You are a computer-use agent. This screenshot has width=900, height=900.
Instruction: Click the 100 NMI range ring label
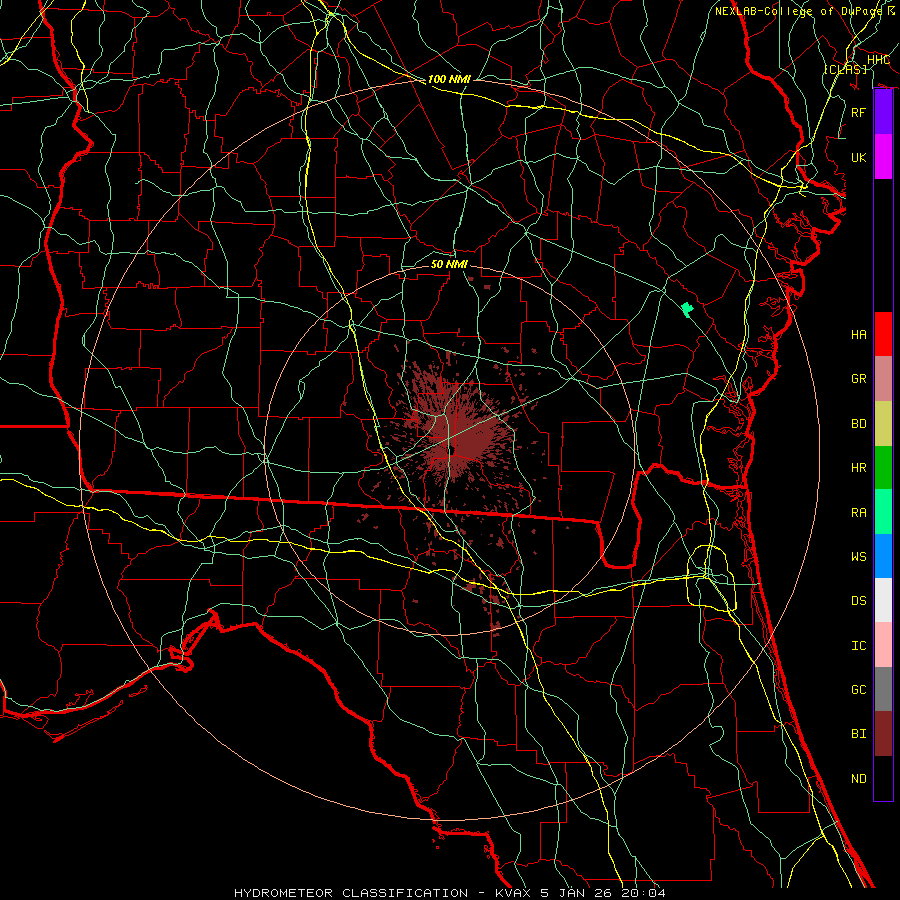coord(449,79)
